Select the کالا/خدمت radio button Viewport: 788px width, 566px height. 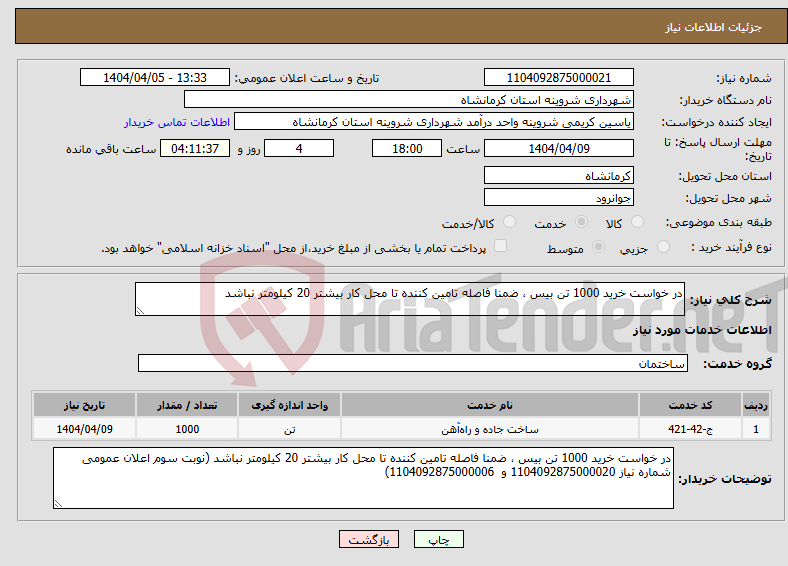tap(510, 222)
